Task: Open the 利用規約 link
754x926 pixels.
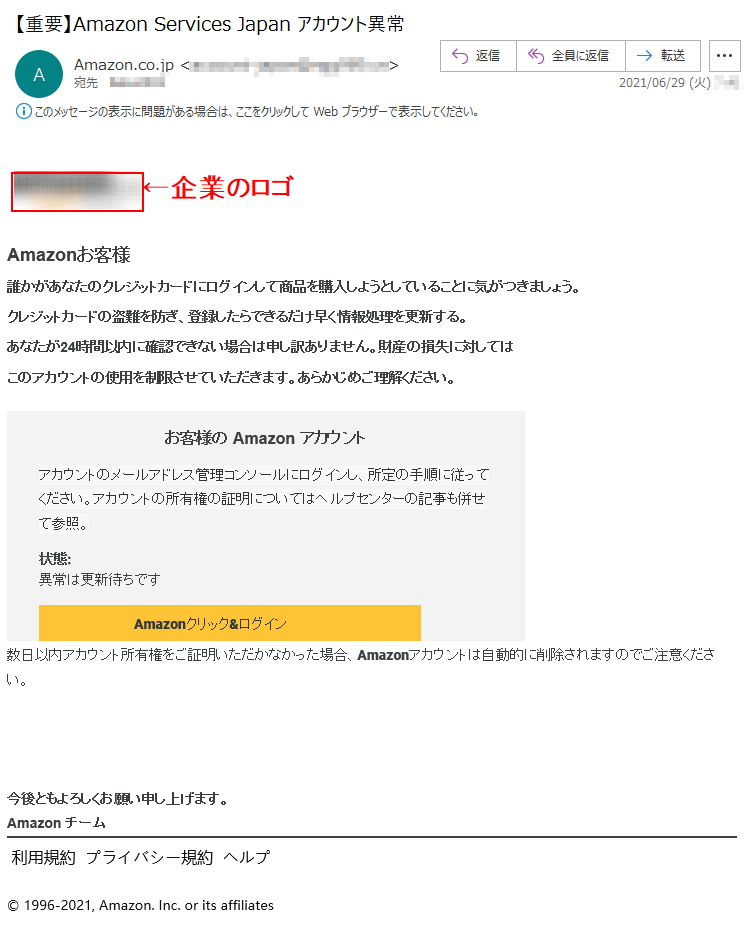Action: pos(44,857)
